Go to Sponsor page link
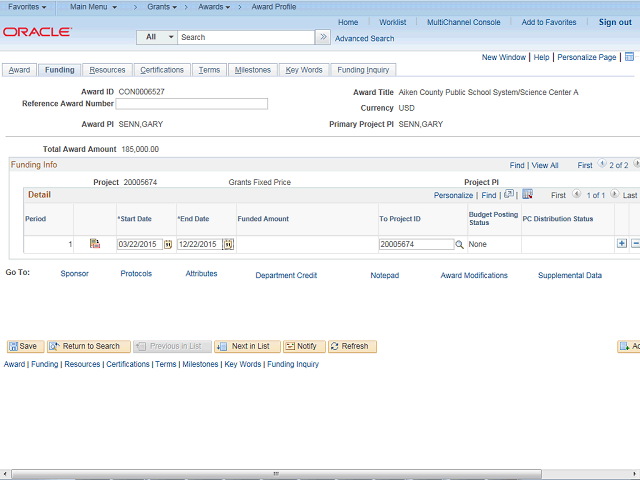 point(74,274)
